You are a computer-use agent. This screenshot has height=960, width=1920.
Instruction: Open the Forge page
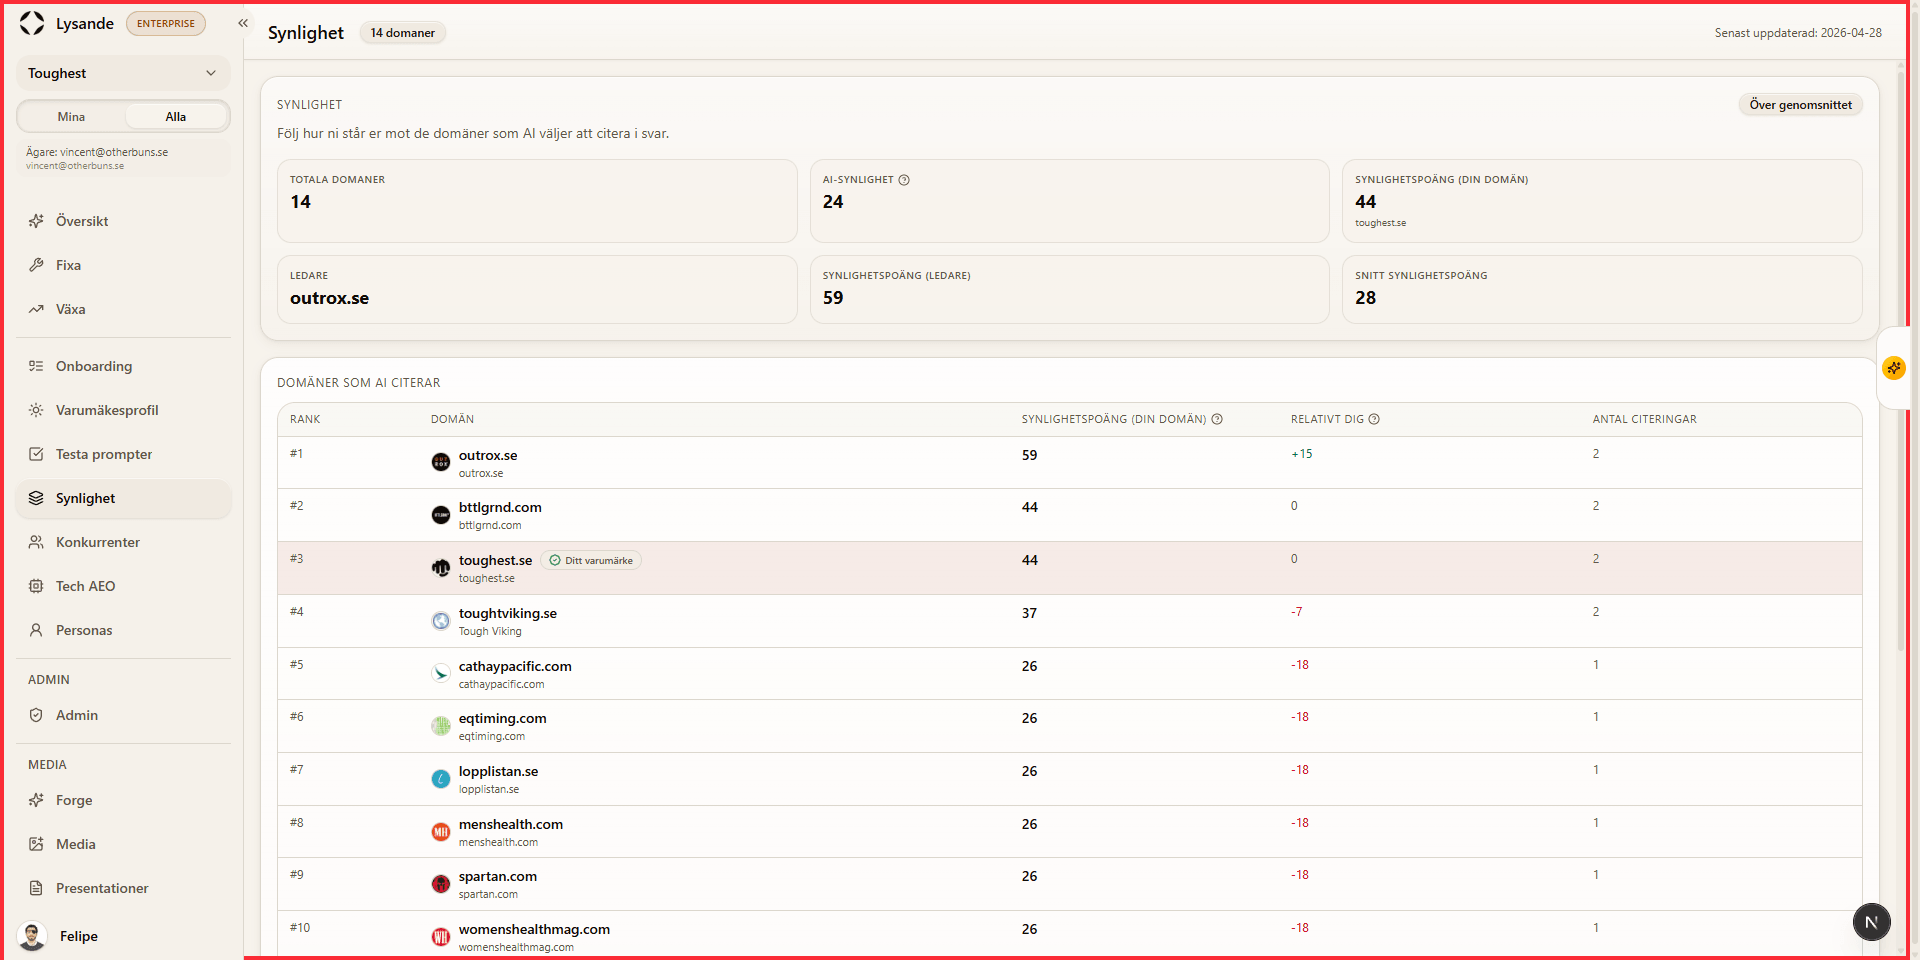pyautogui.click(x=123, y=800)
